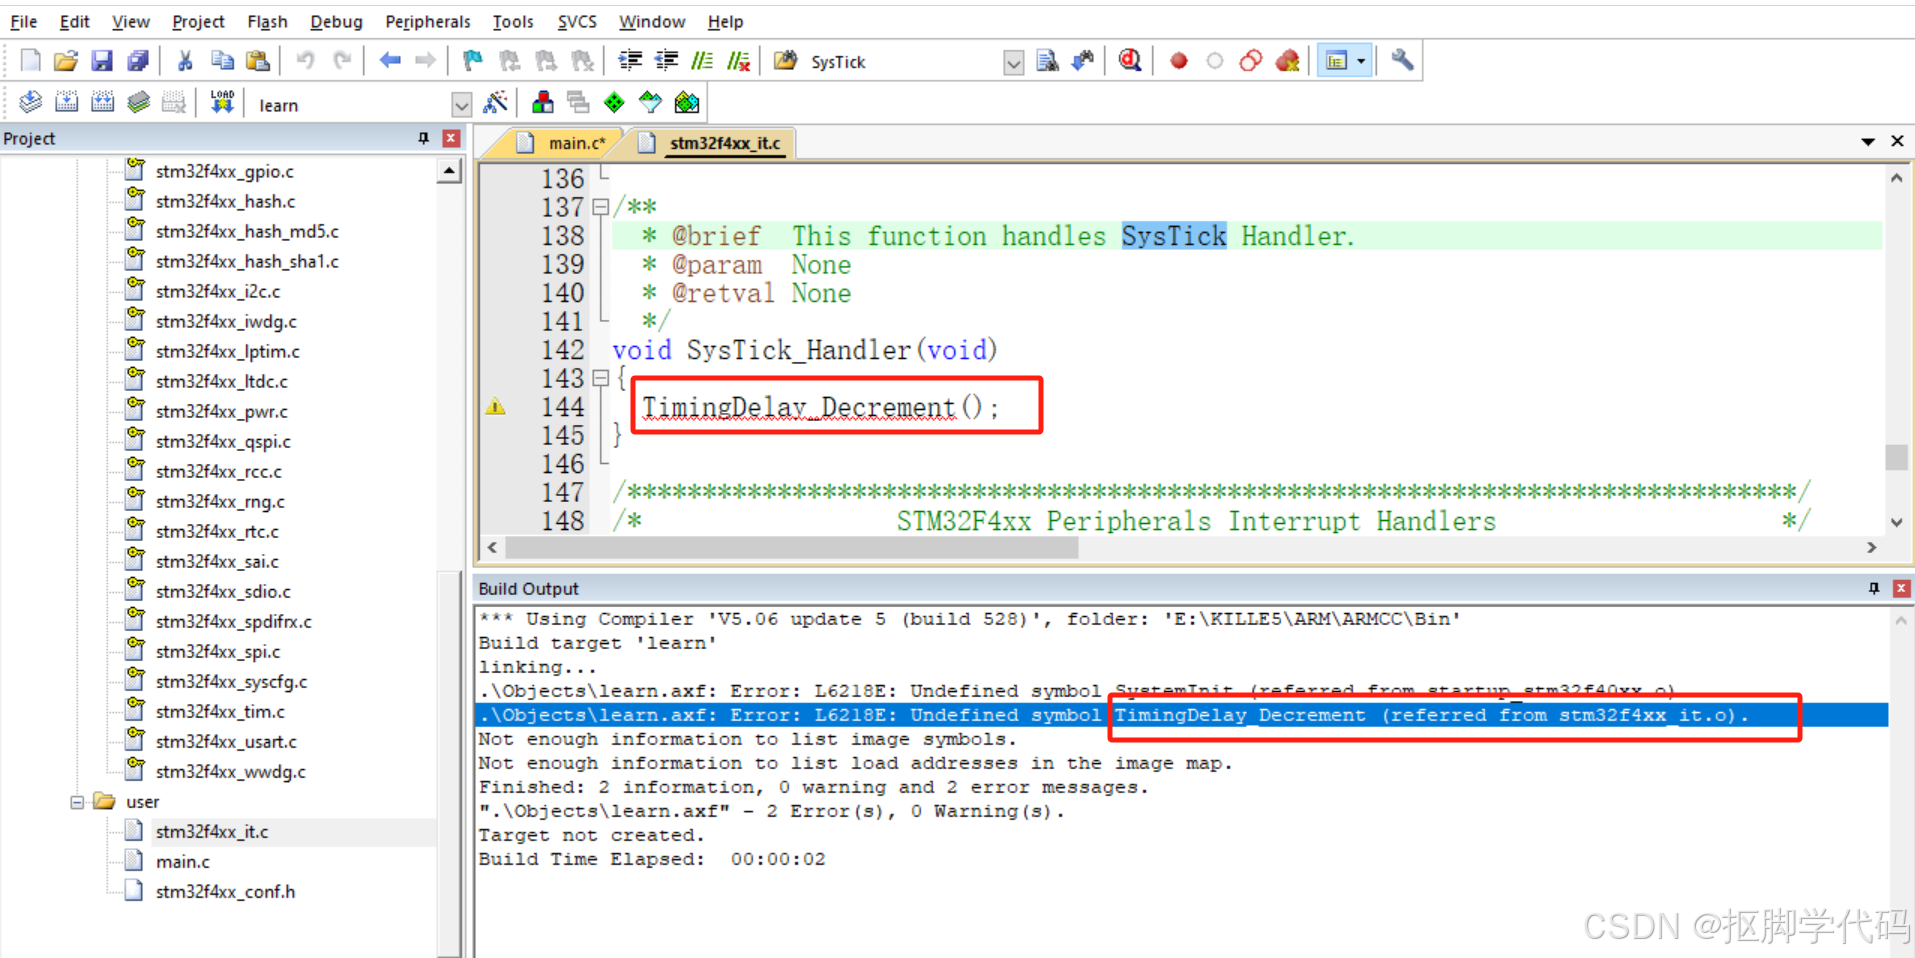Image resolution: width=1915 pixels, height=958 pixels.
Task: Click inside the SysTick find field
Action: (x=903, y=62)
